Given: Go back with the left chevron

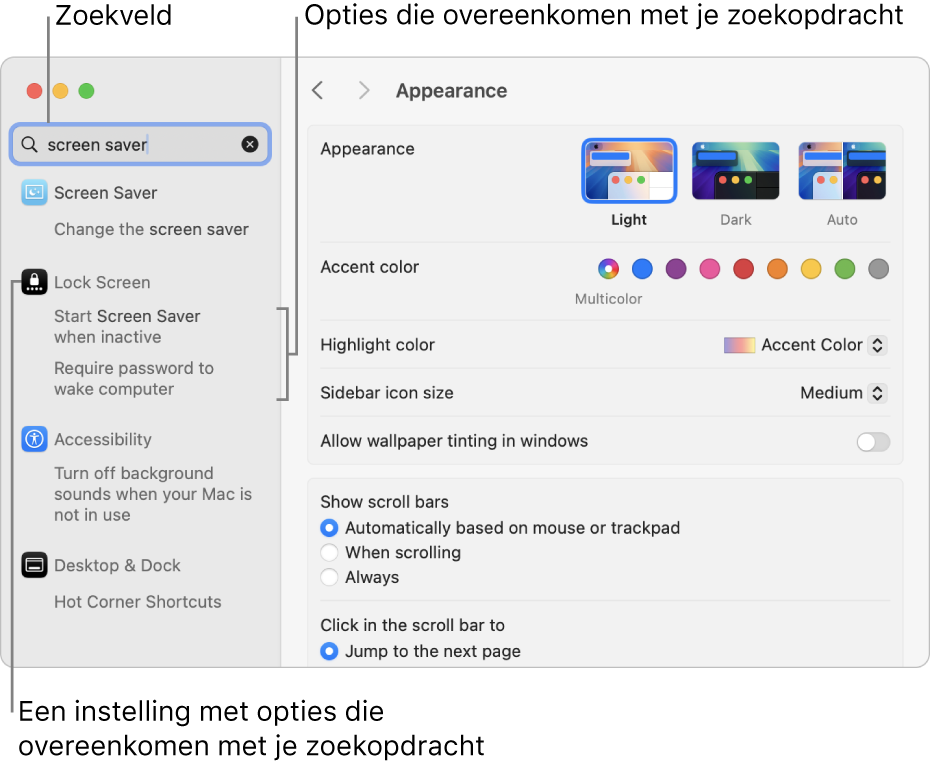Looking at the screenshot, I should tap(318, 91).
